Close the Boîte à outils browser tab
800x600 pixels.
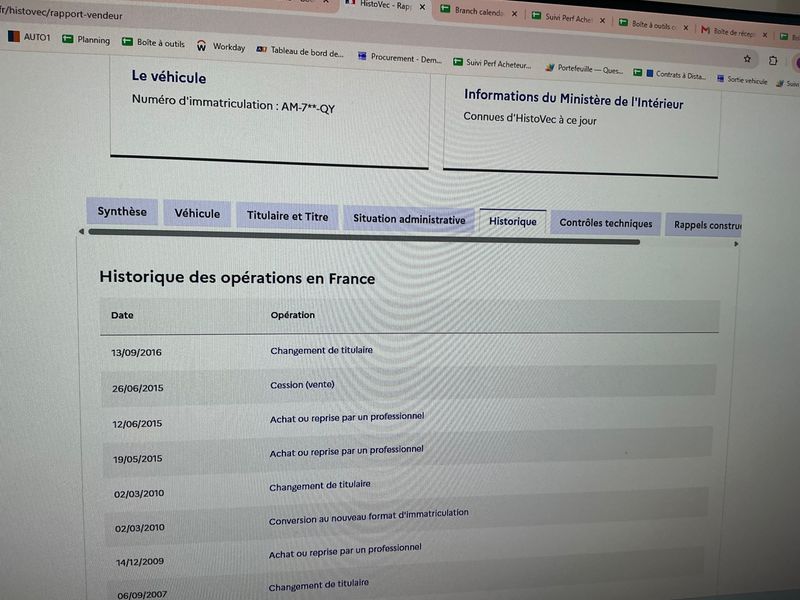click(x=686, y=28)
